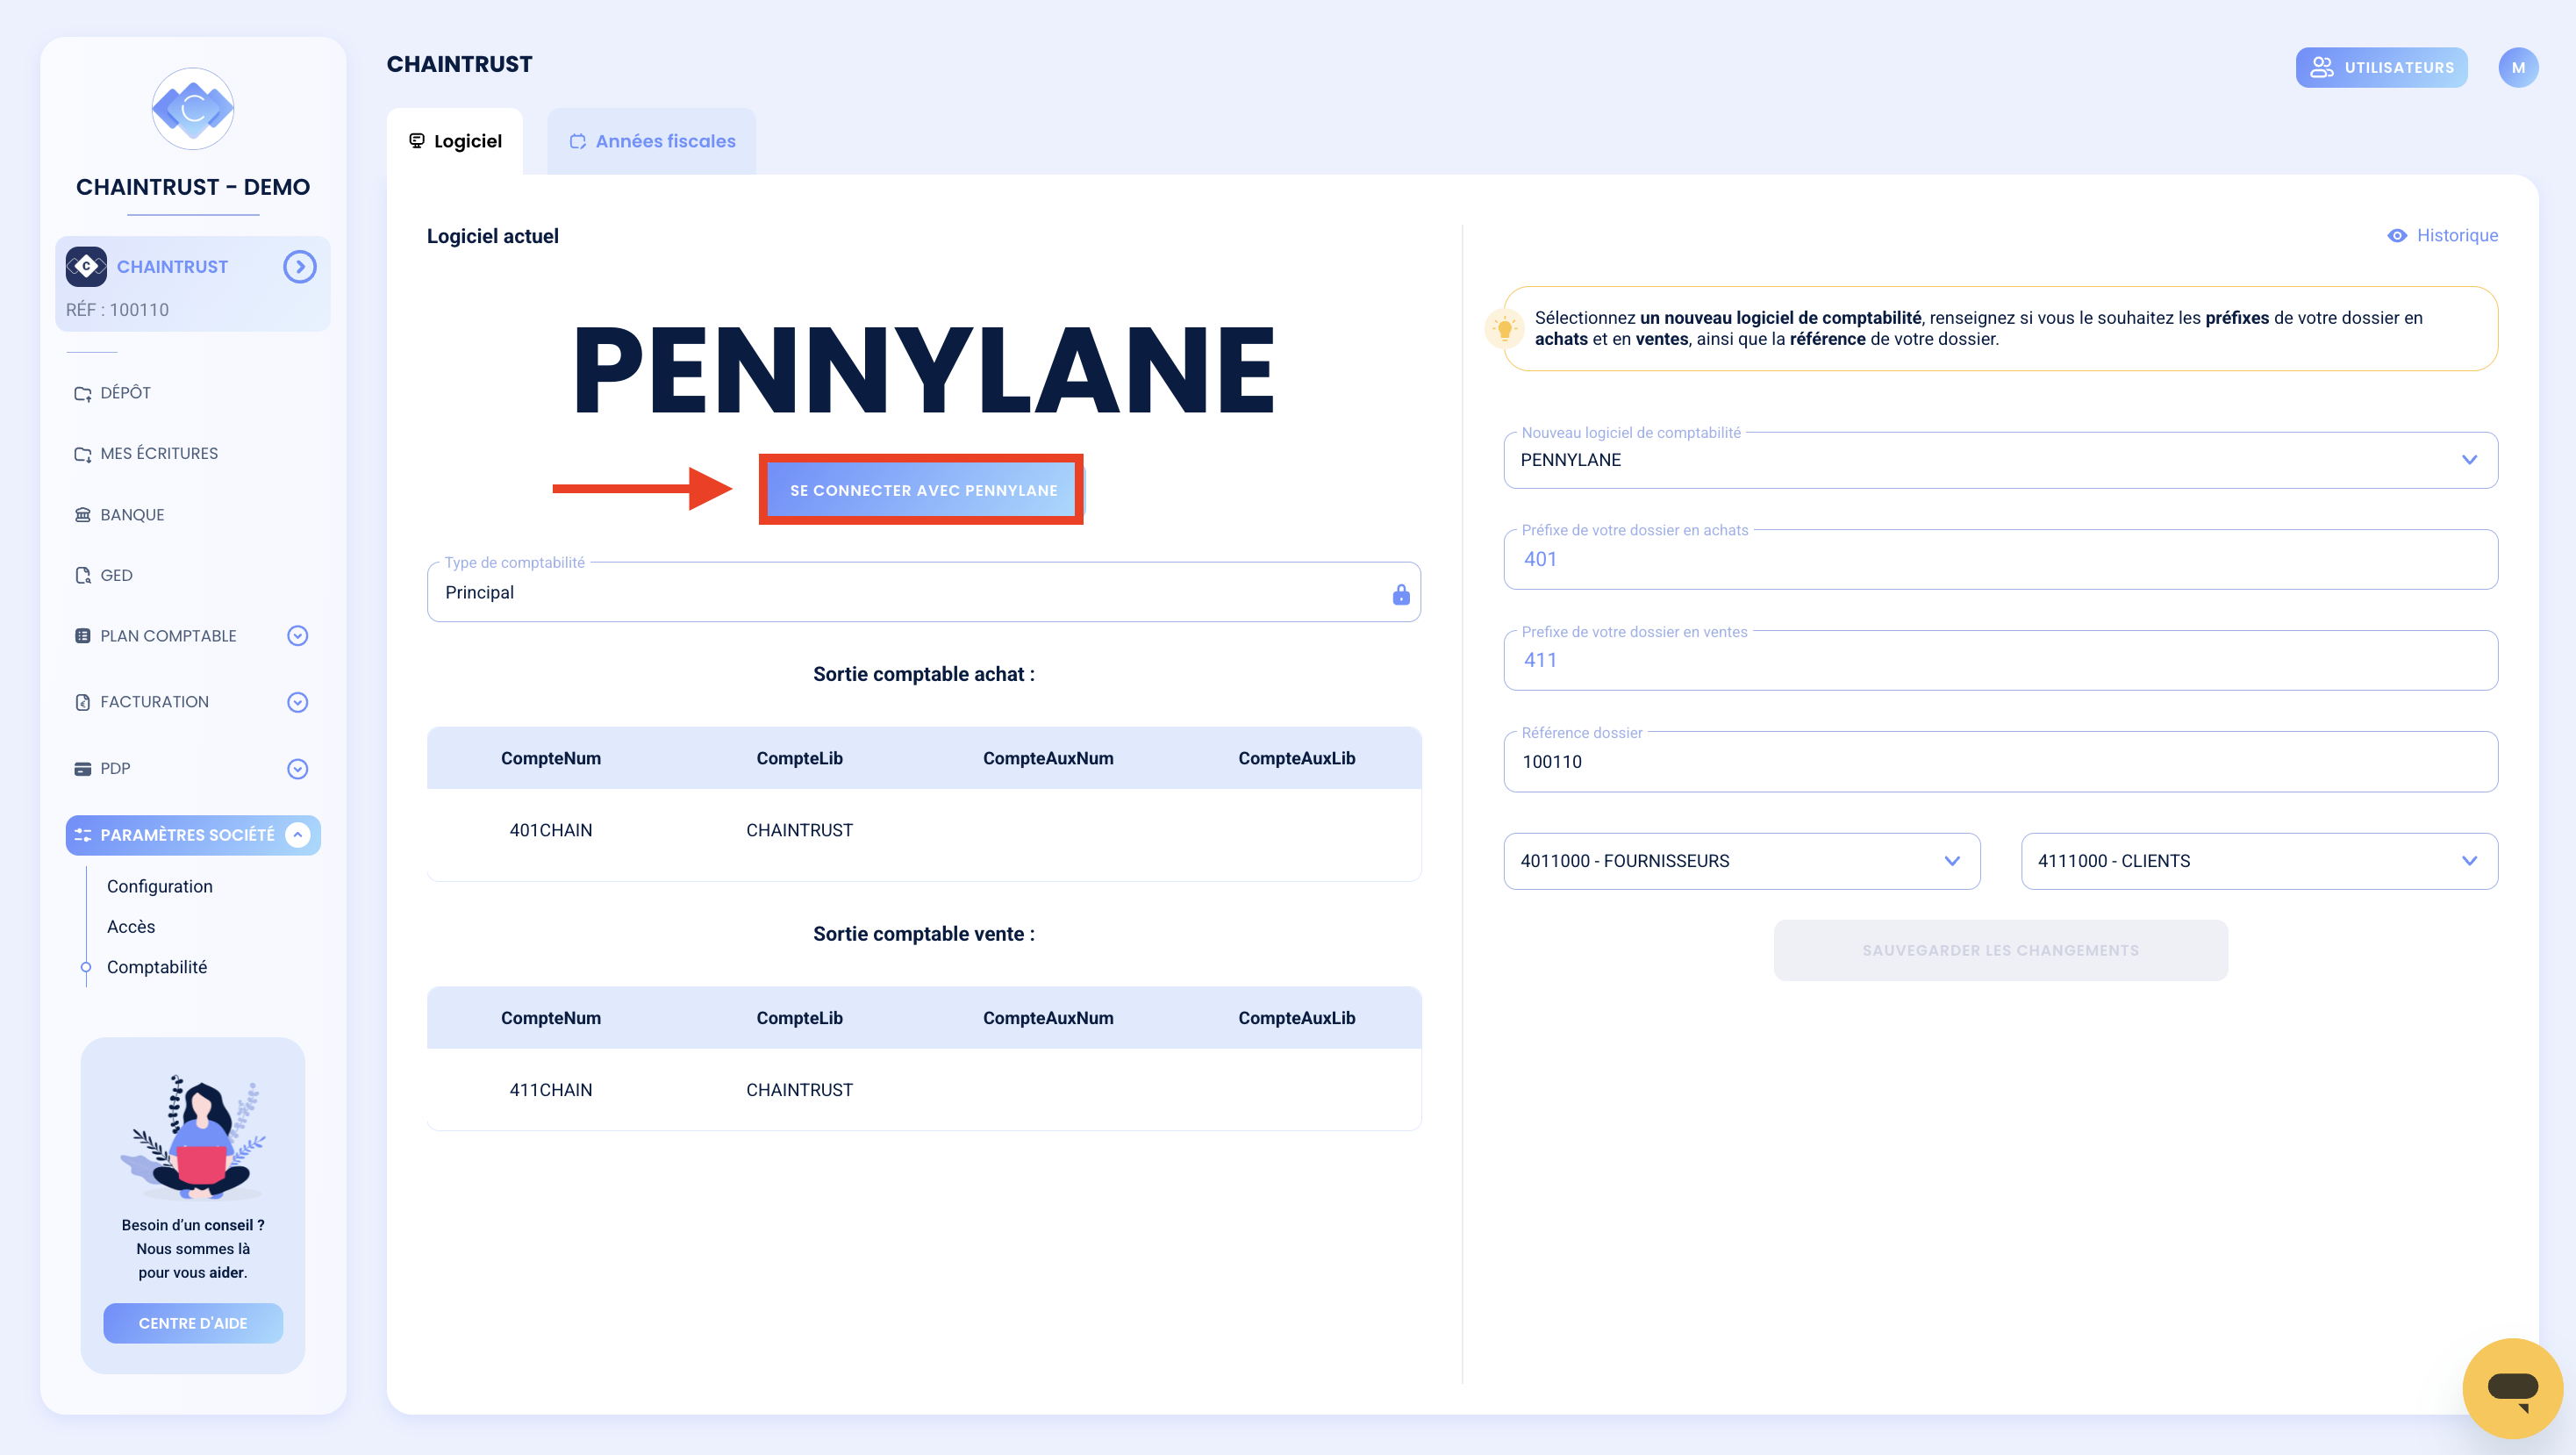Click the Historique eye icon
The height and width of the screenshot is (1455, 2576).
tap(2397, 236)
